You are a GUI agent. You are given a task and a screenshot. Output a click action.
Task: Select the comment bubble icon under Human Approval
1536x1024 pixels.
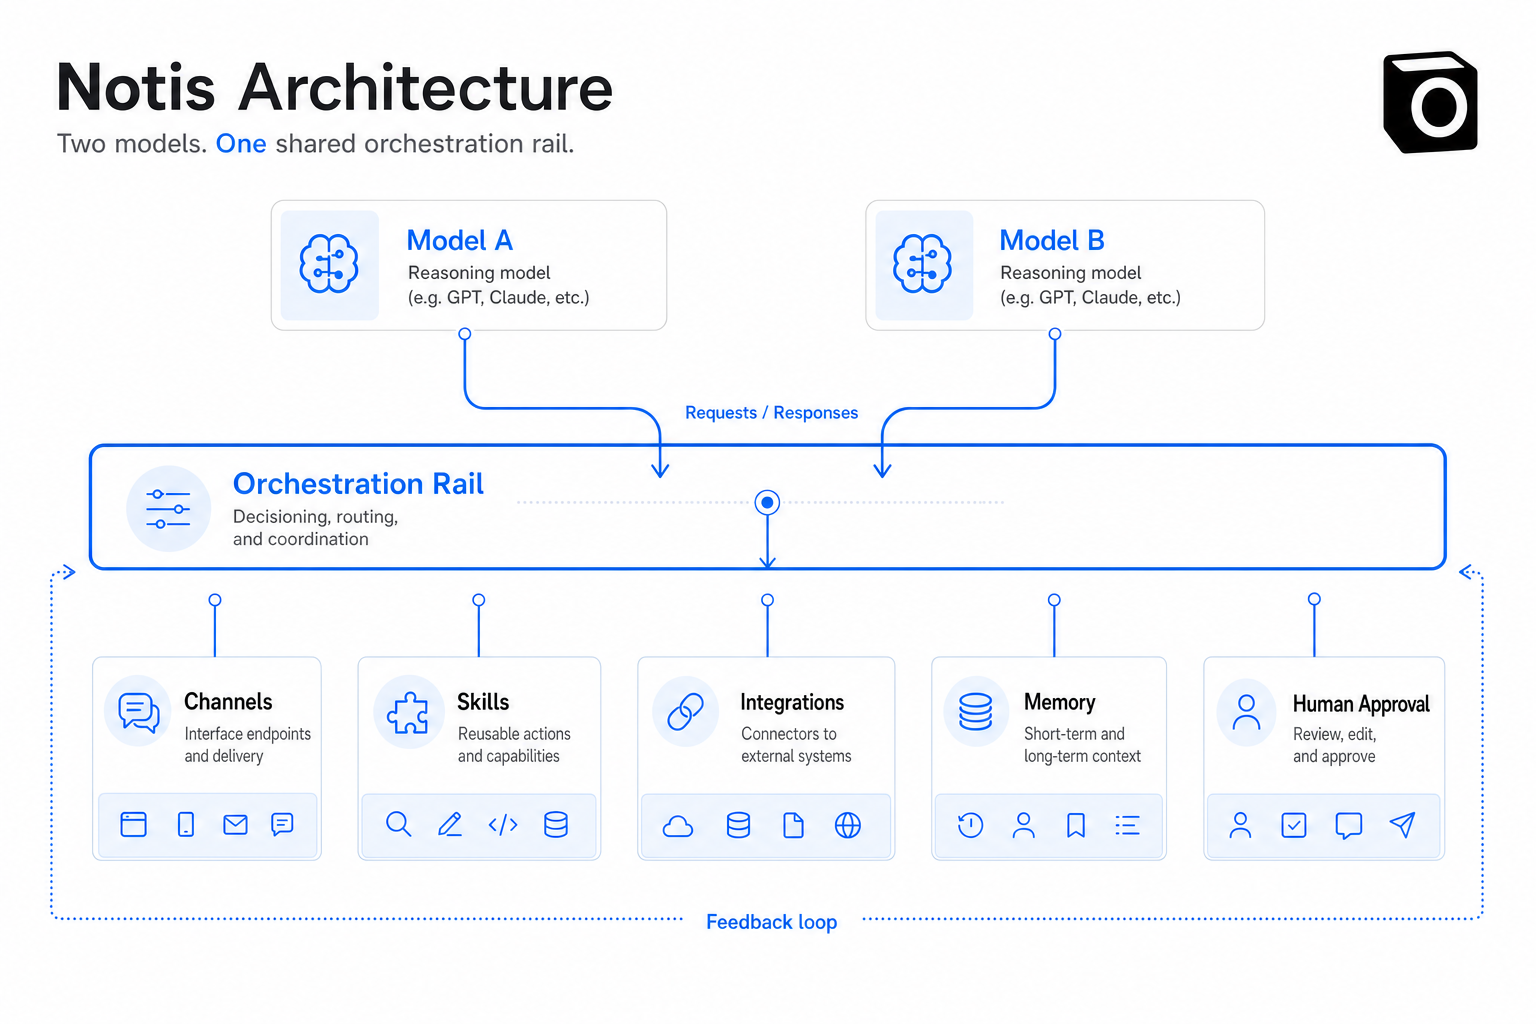[1349, 826]
